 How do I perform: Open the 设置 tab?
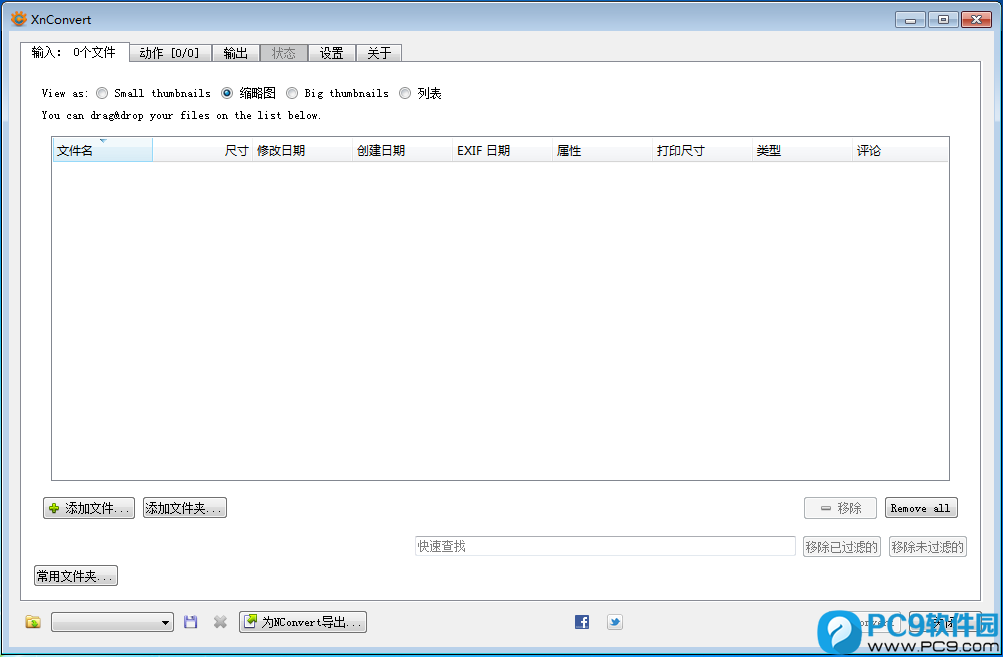coord(331,53)
